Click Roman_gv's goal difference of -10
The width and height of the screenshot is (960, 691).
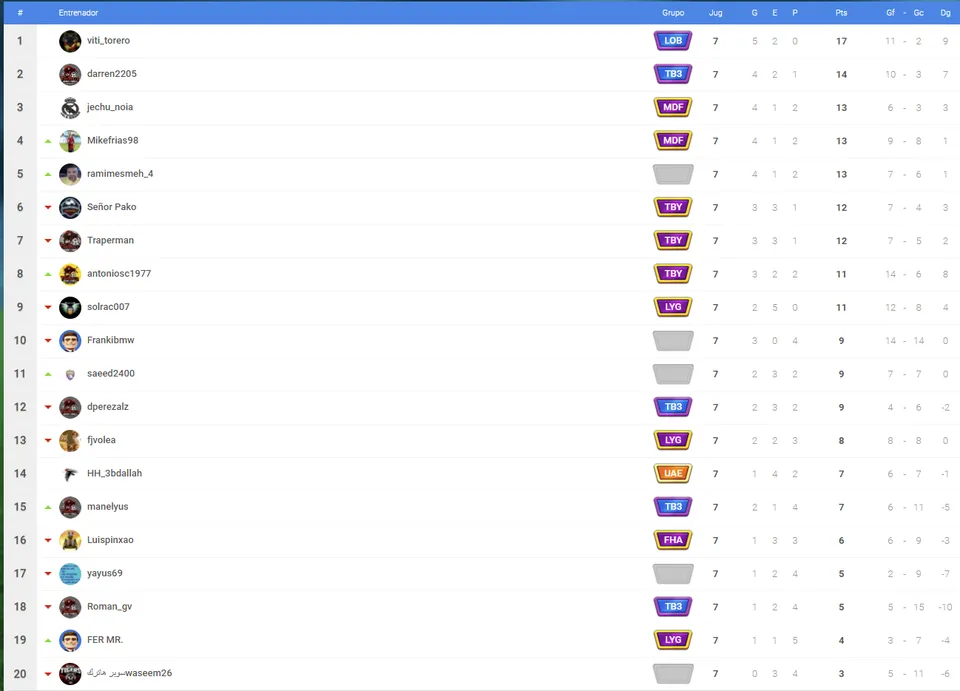pos(945,607)
